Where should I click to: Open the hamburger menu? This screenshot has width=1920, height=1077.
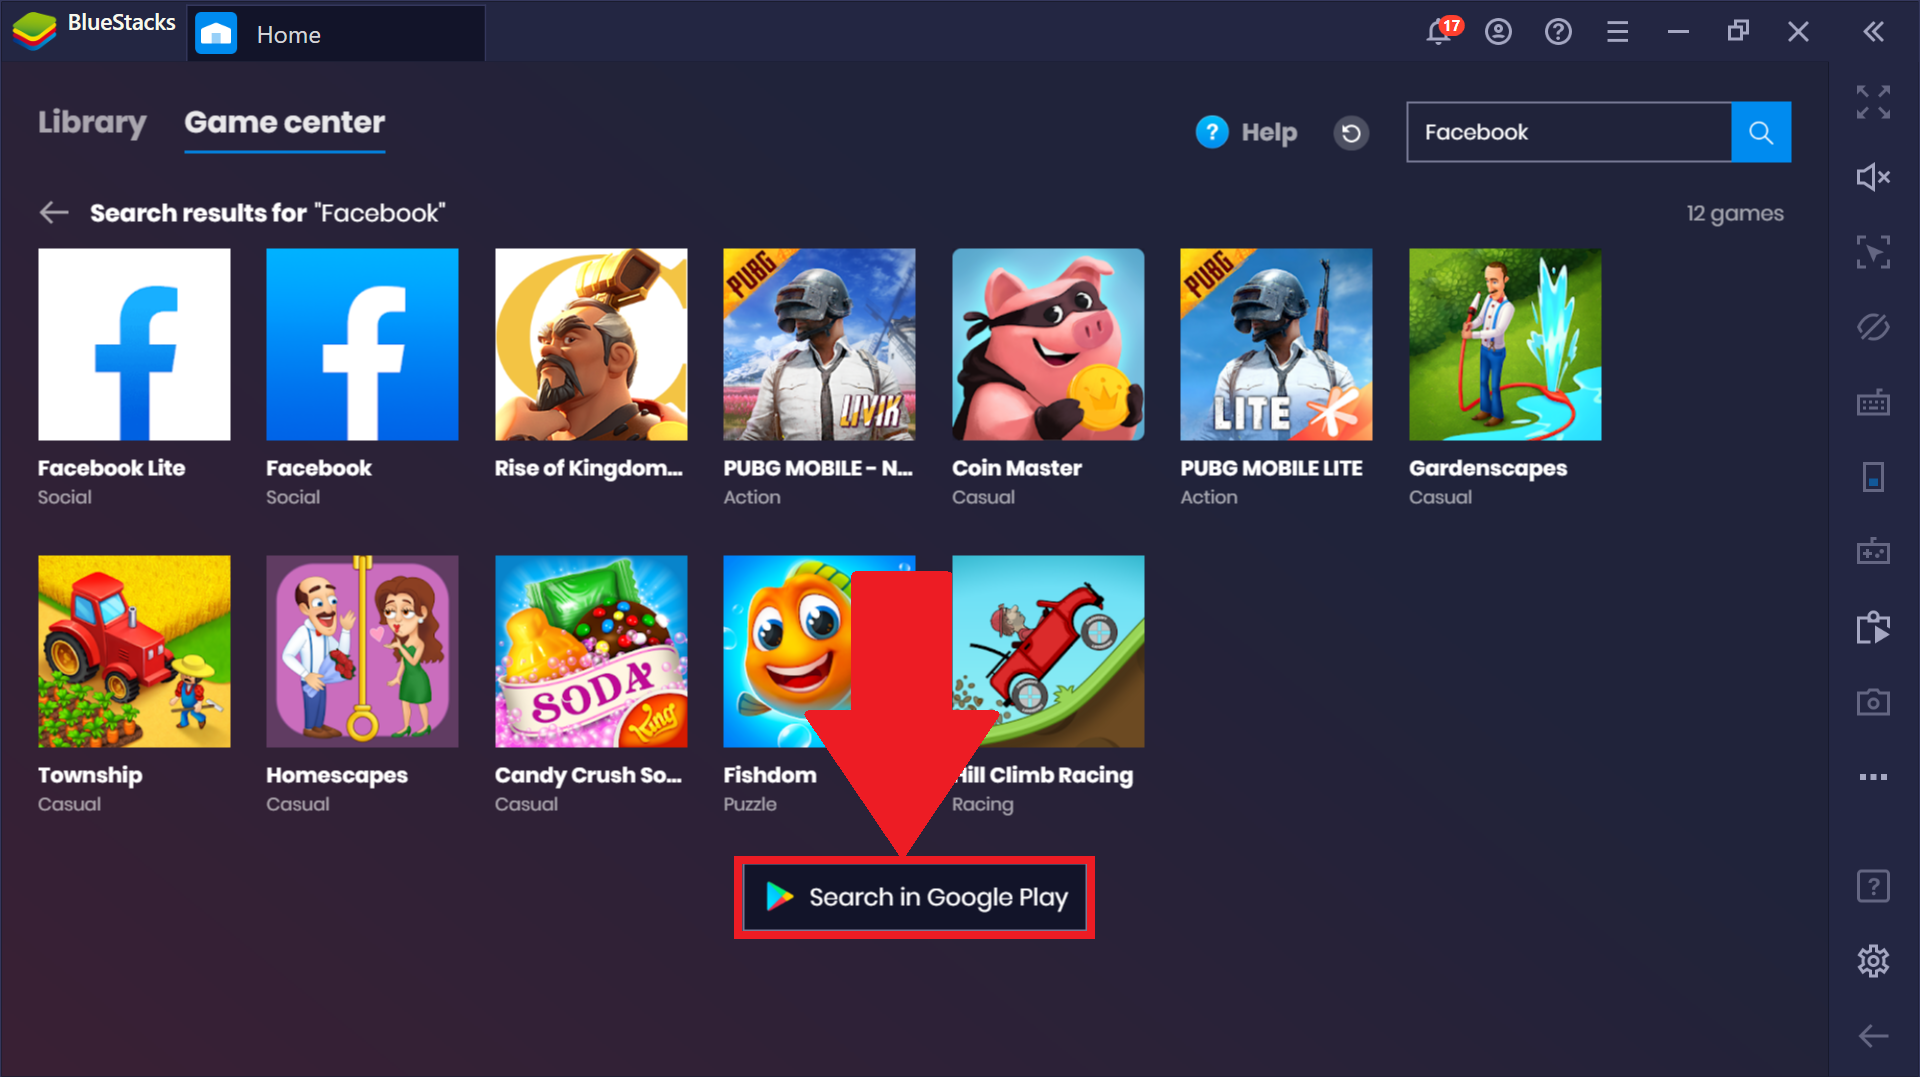coord(1618,32)
